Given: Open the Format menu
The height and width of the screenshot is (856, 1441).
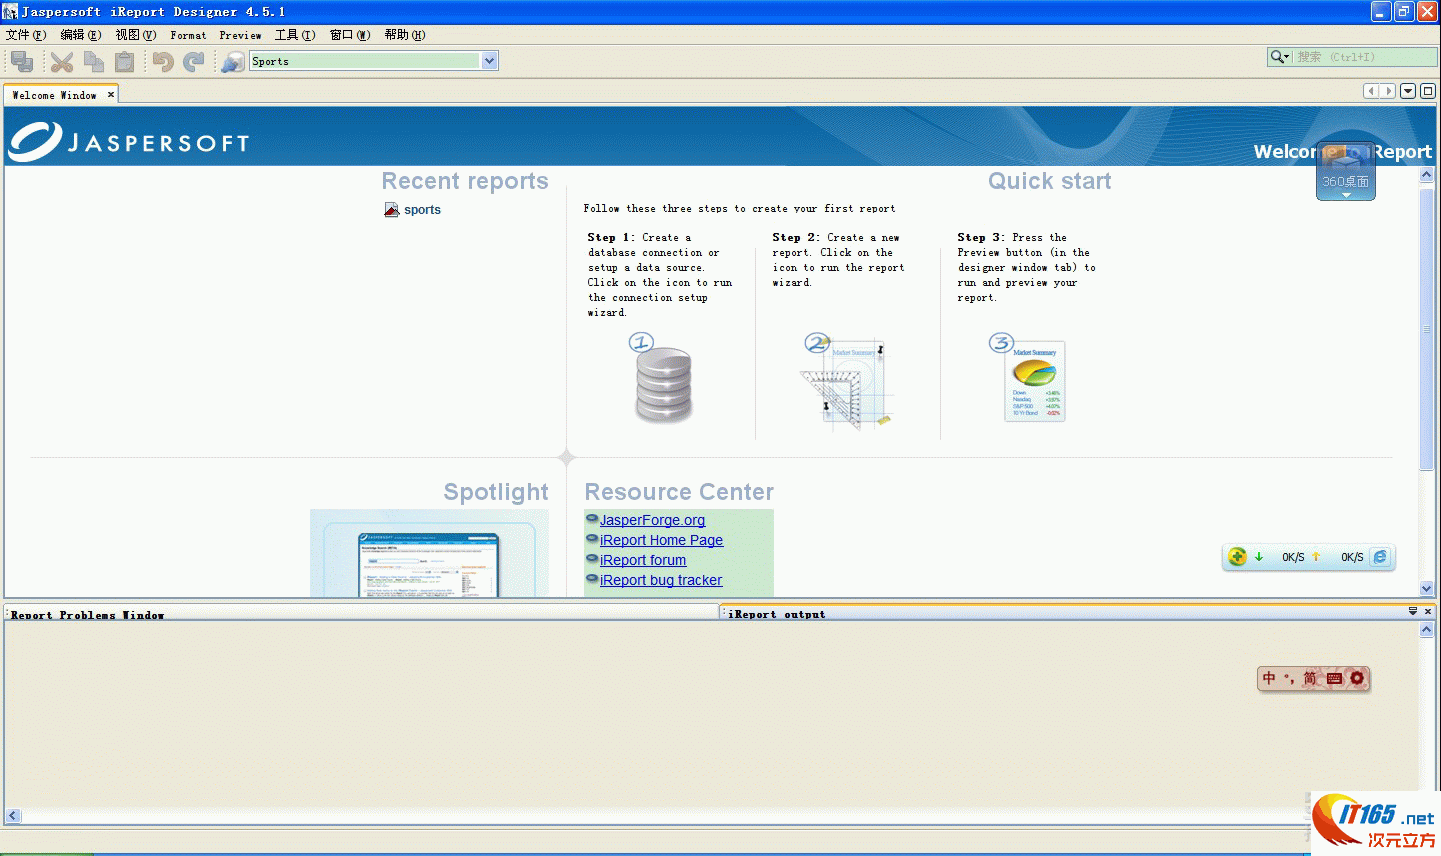Looking at the screenshot, I should [x=188, y=35].
